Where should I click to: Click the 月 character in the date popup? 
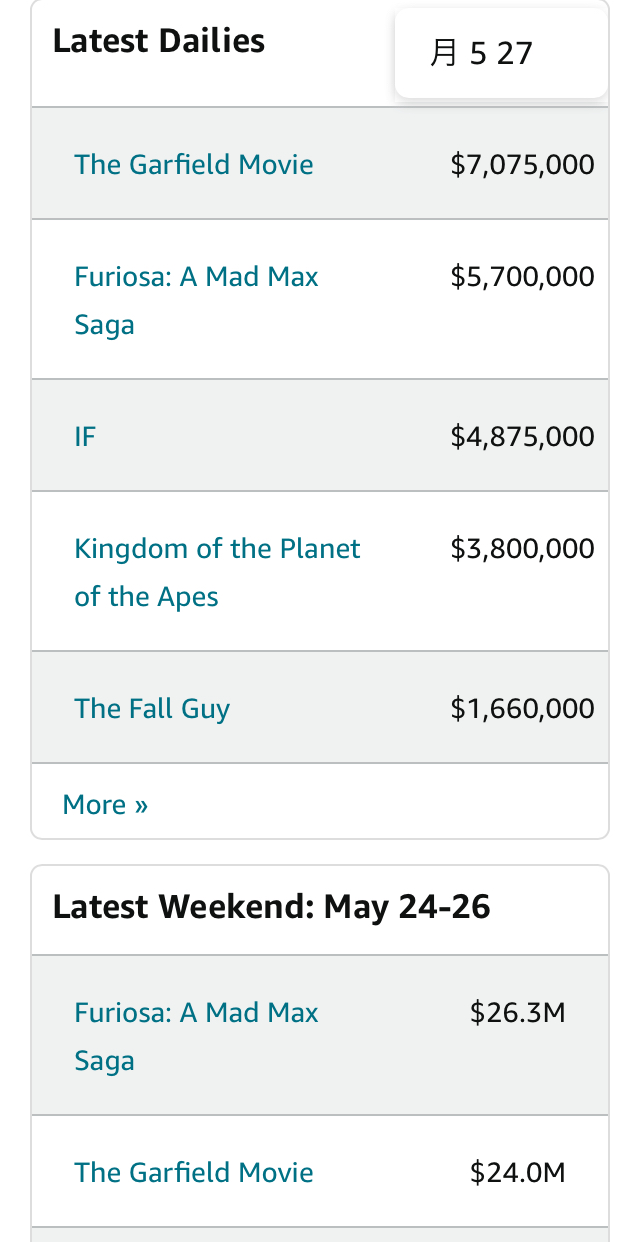pos(443,53)
